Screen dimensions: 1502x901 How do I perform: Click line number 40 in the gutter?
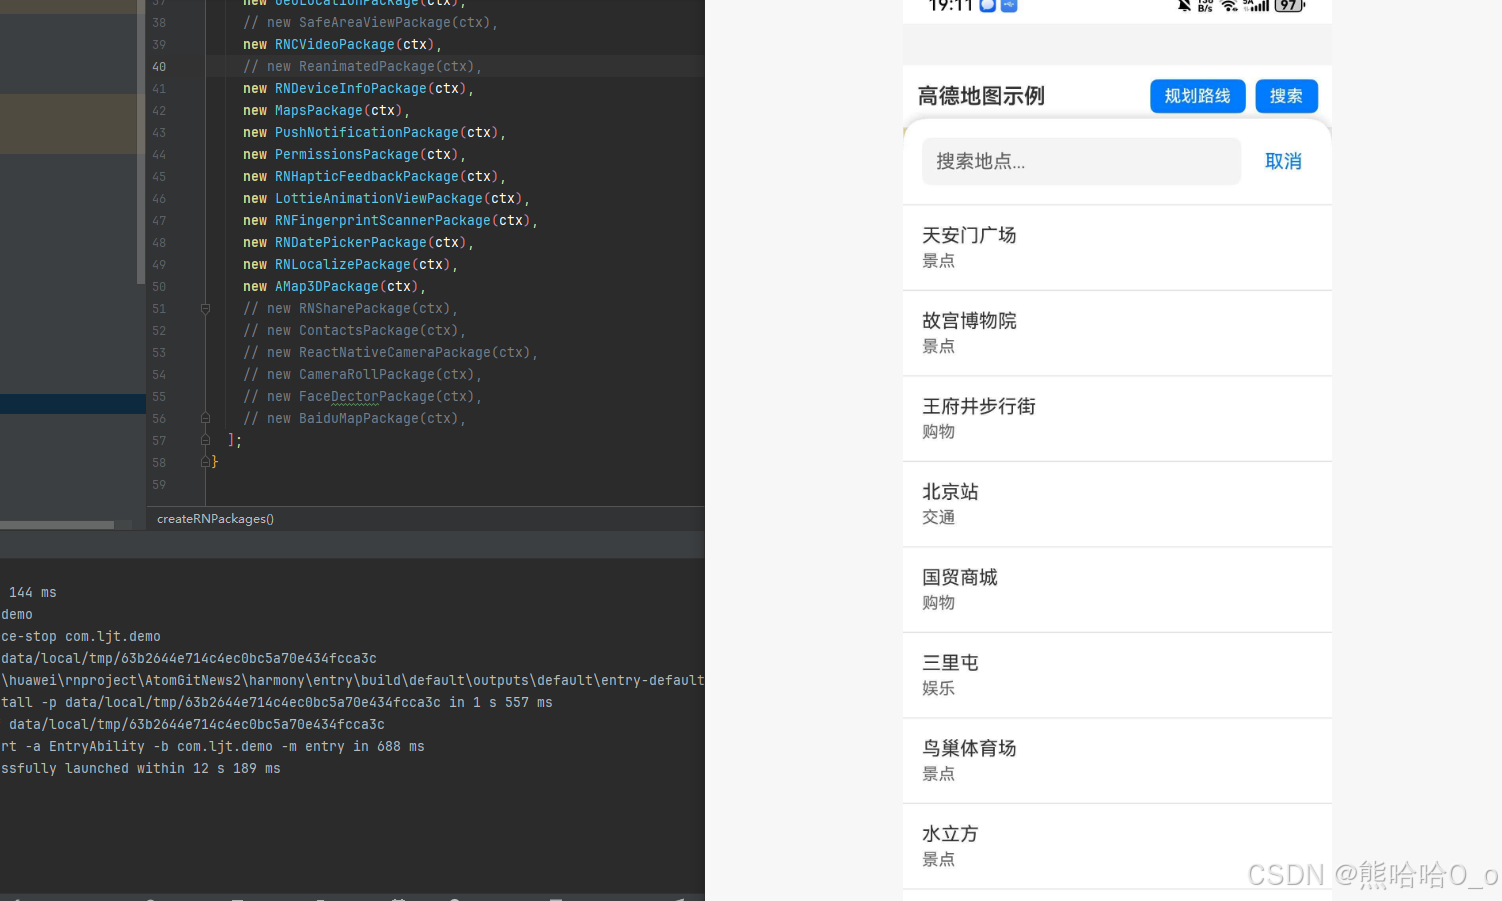point(159,67)
